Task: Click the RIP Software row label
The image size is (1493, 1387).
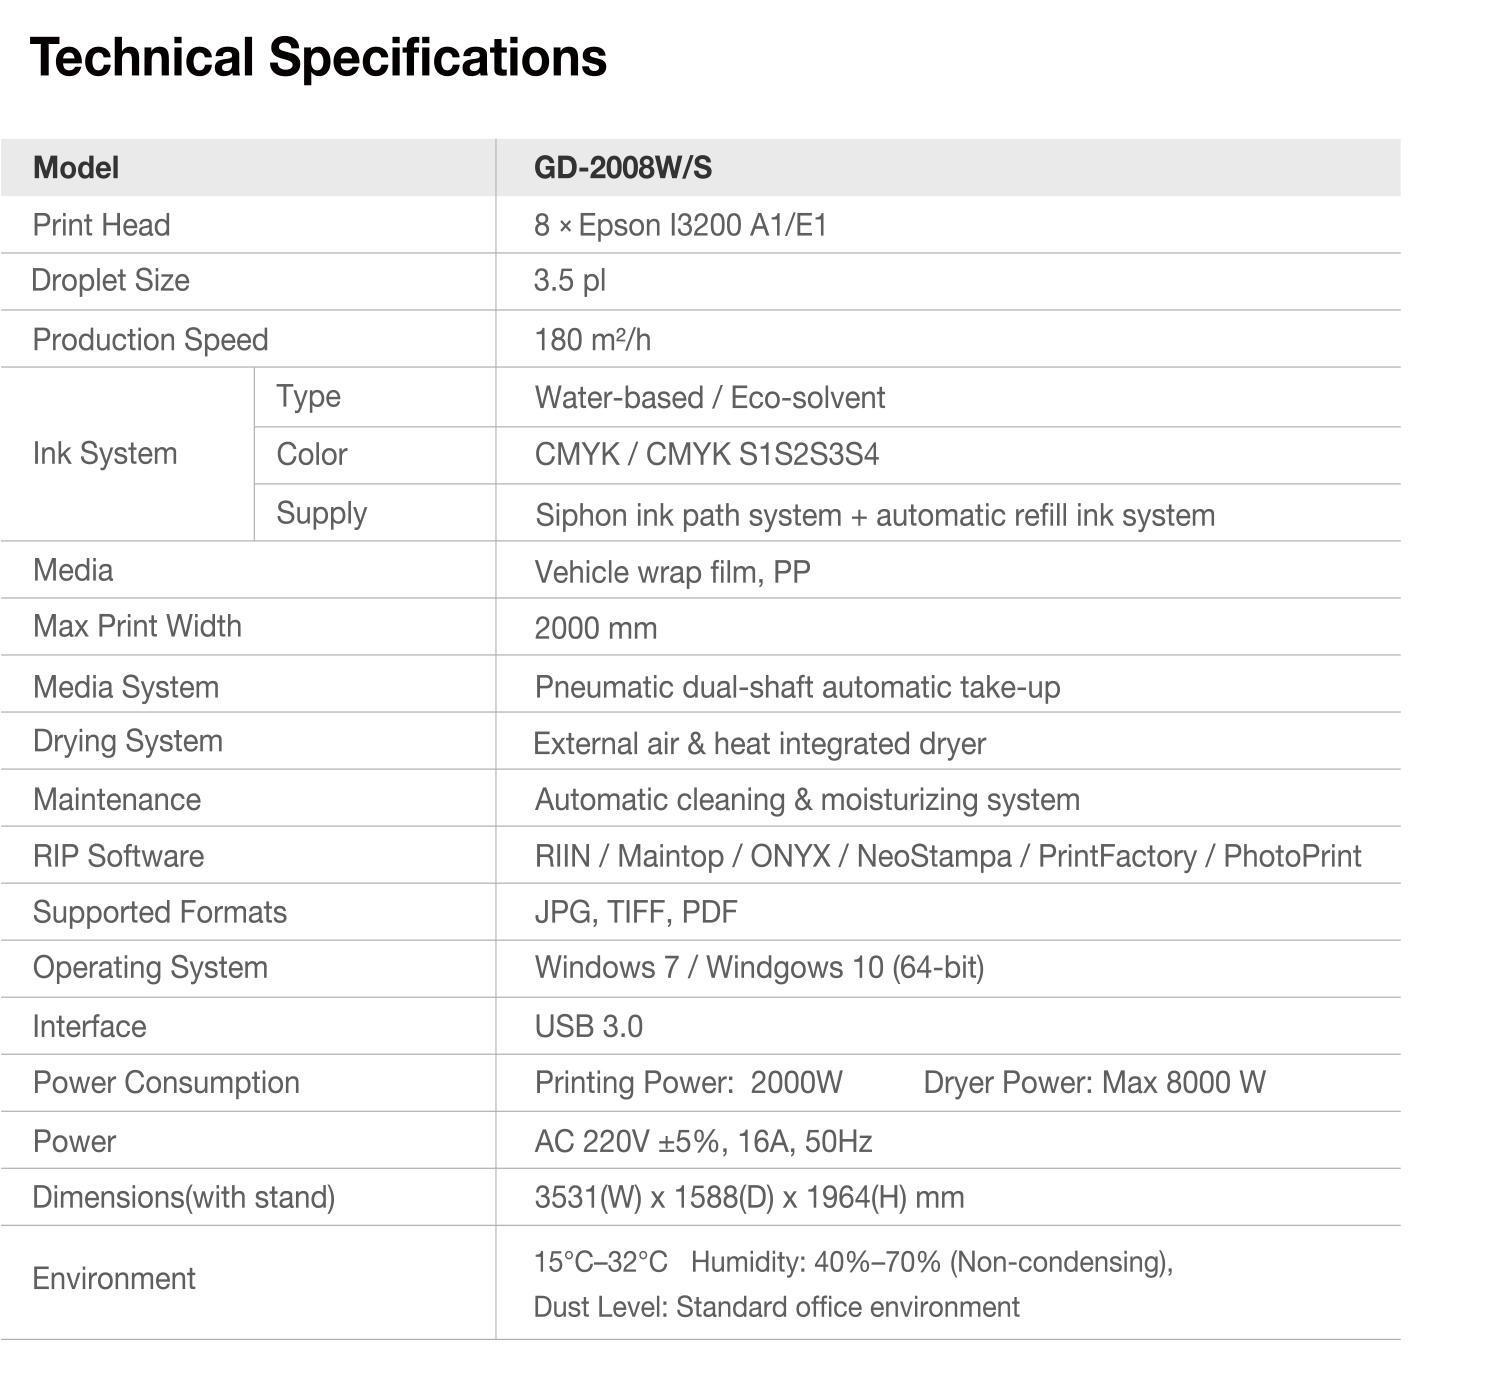Action: 118,856
